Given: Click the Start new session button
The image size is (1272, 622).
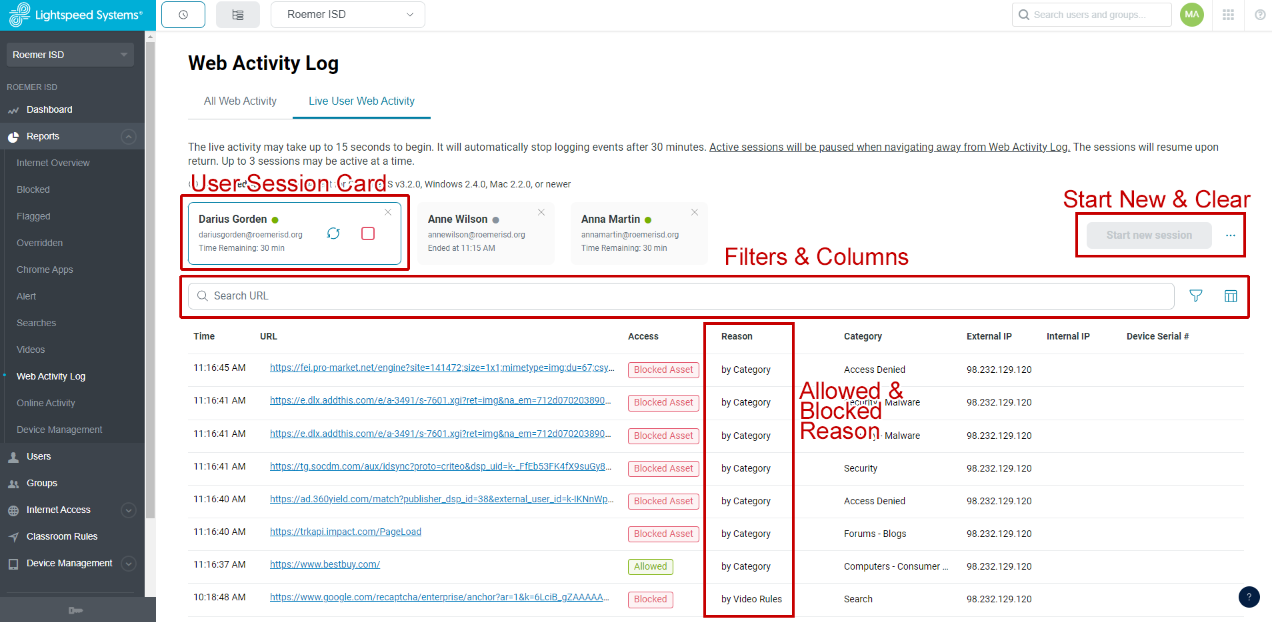Looking at the screenshot, I should 1147,234.
